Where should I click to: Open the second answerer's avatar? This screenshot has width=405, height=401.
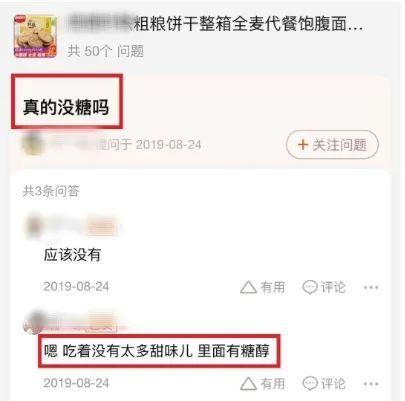click(x=34, y=322)
